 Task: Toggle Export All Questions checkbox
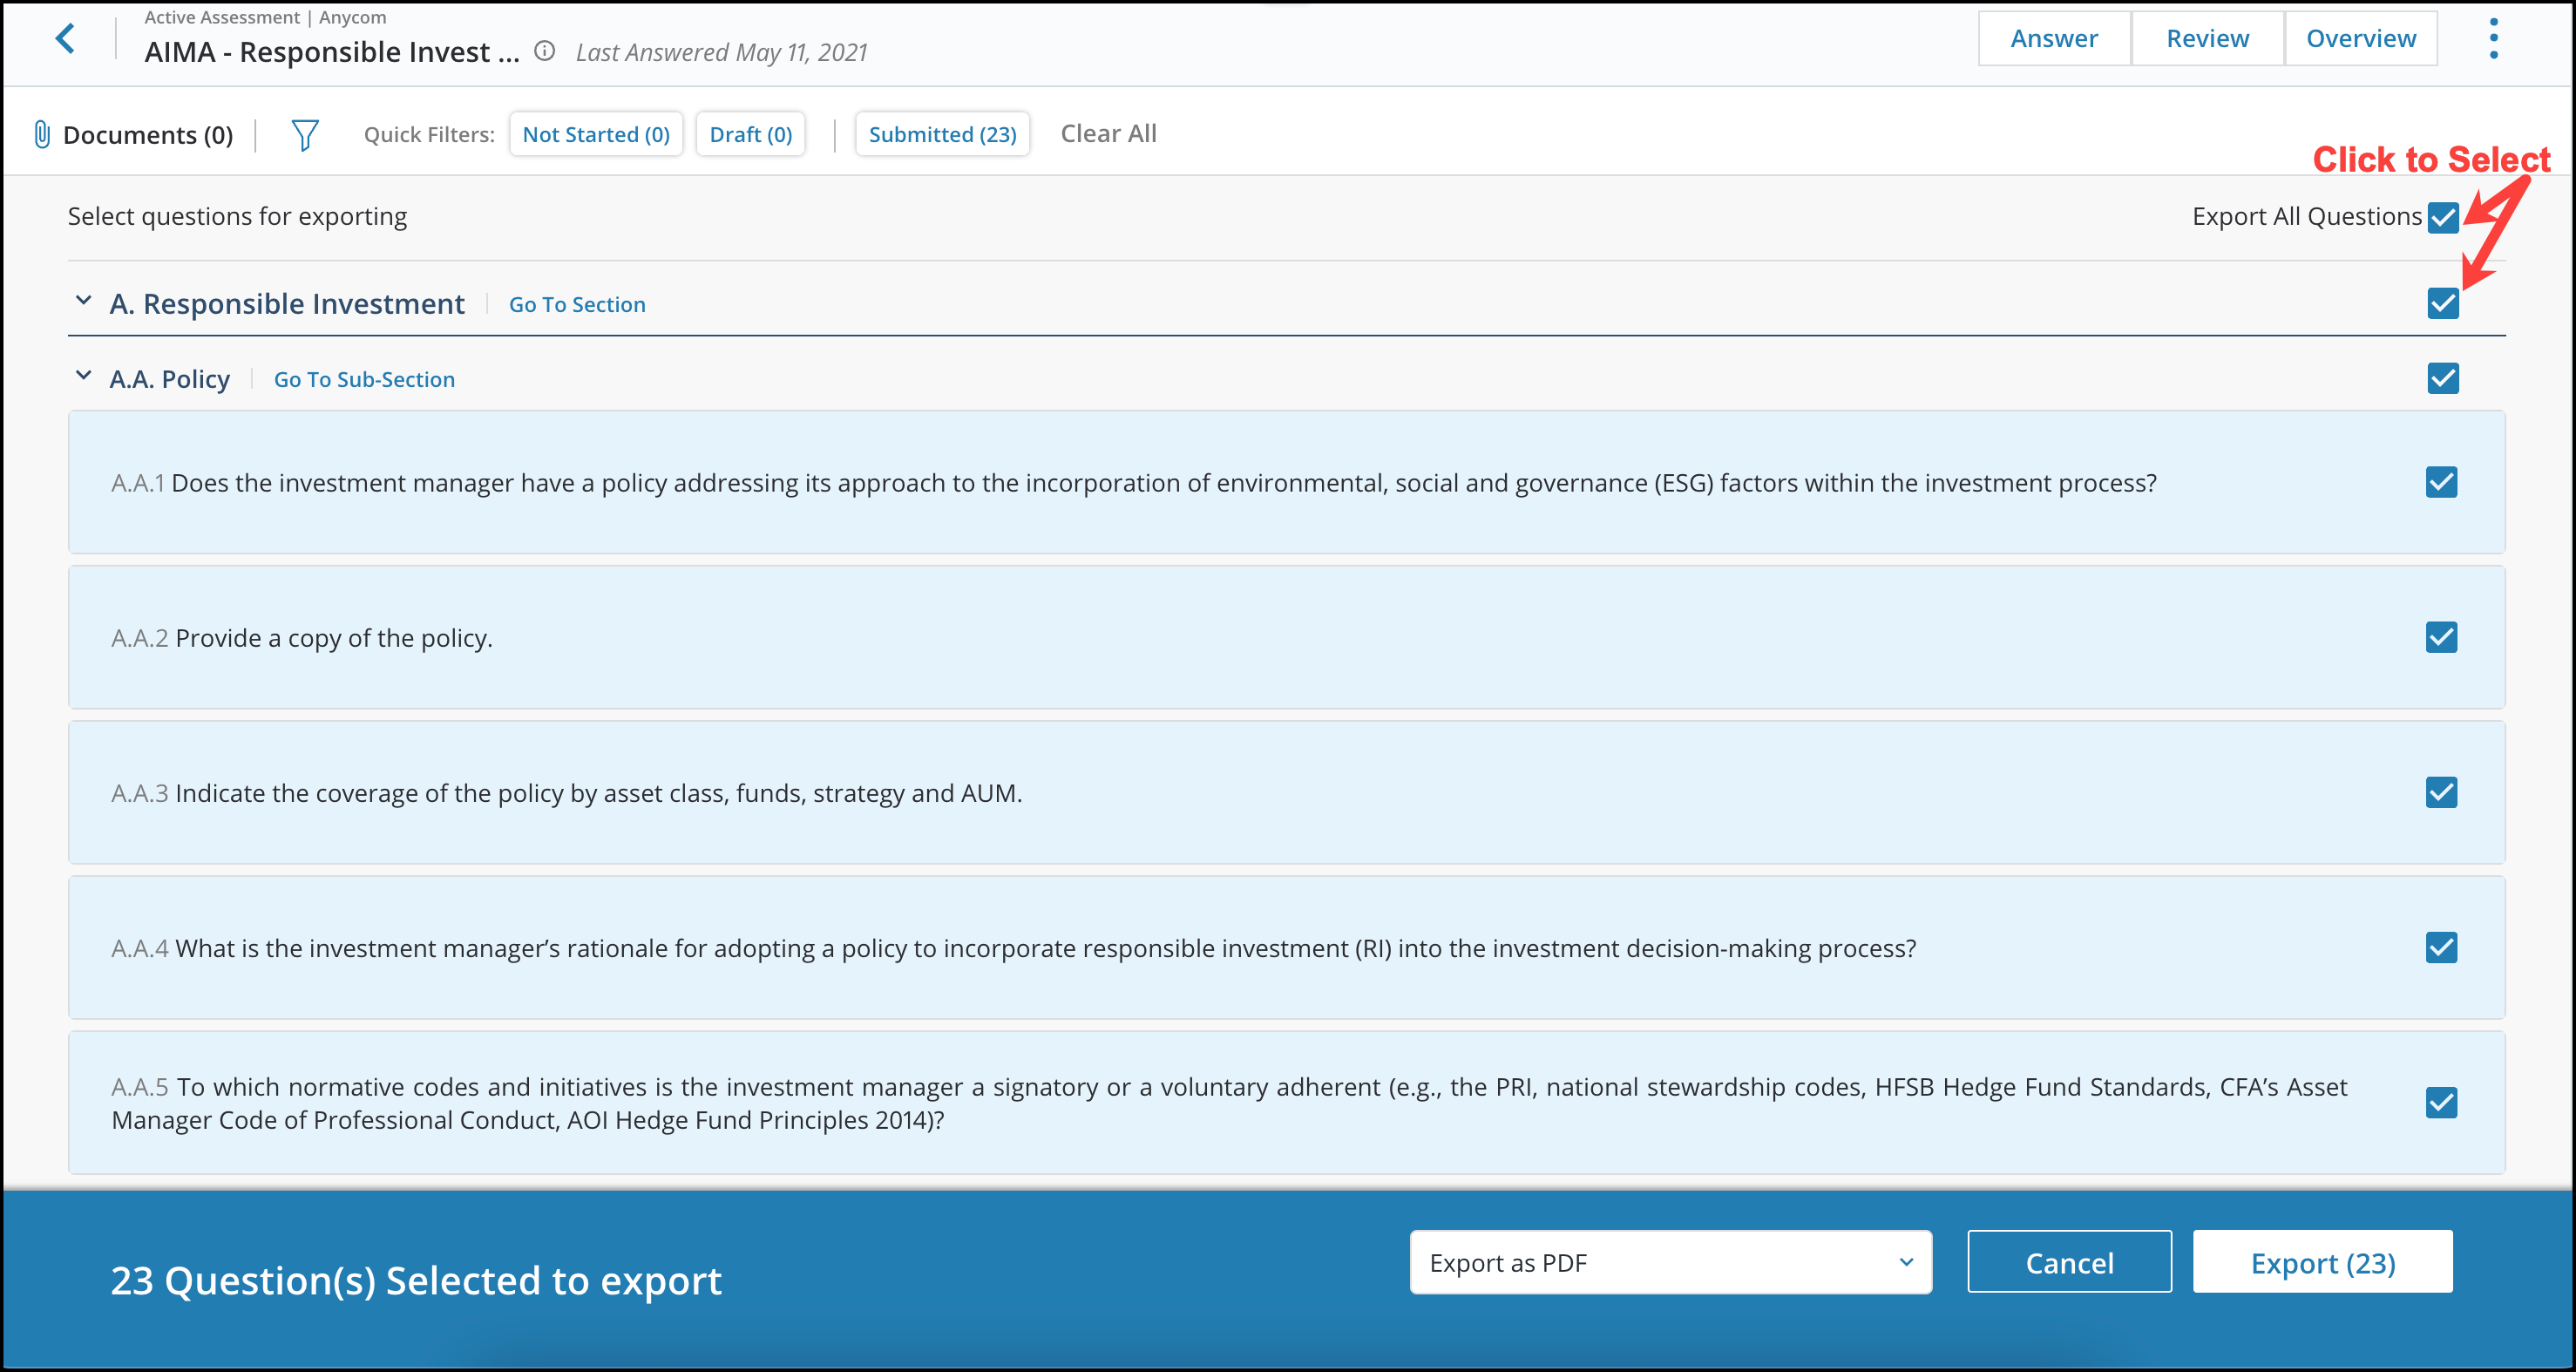(x=2443, y=217)
